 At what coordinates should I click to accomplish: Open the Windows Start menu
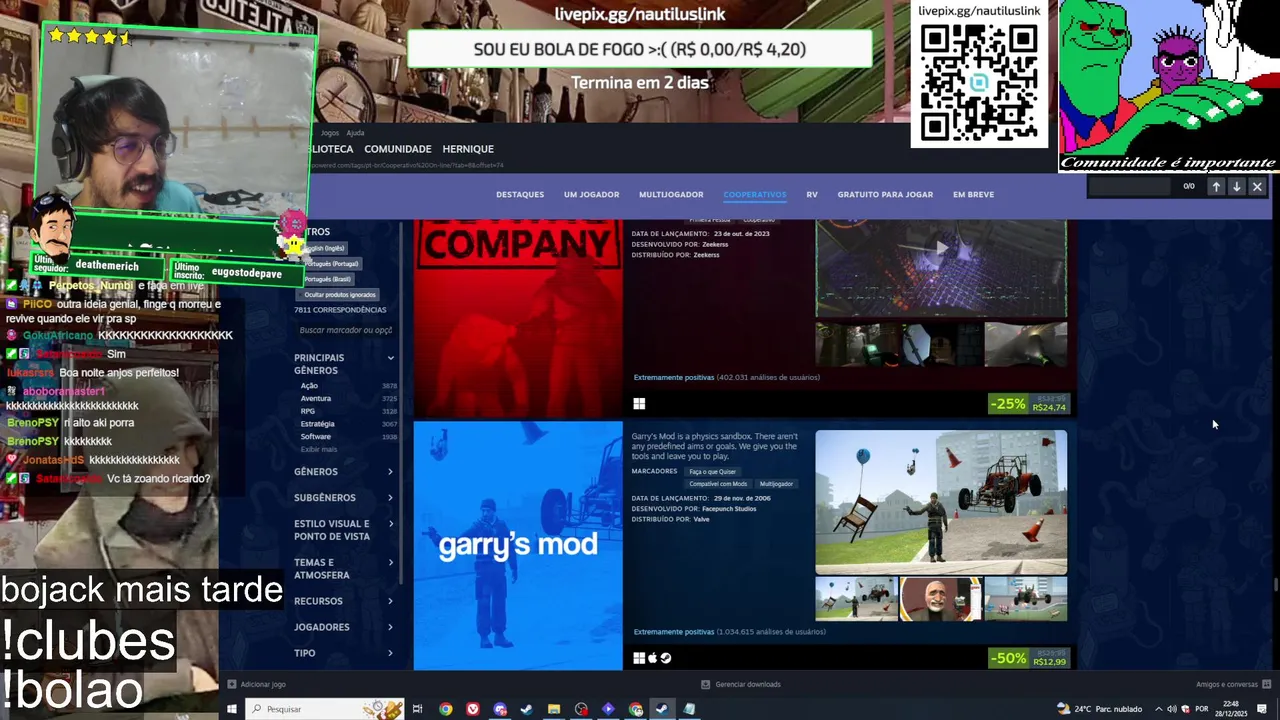point(231,709)
